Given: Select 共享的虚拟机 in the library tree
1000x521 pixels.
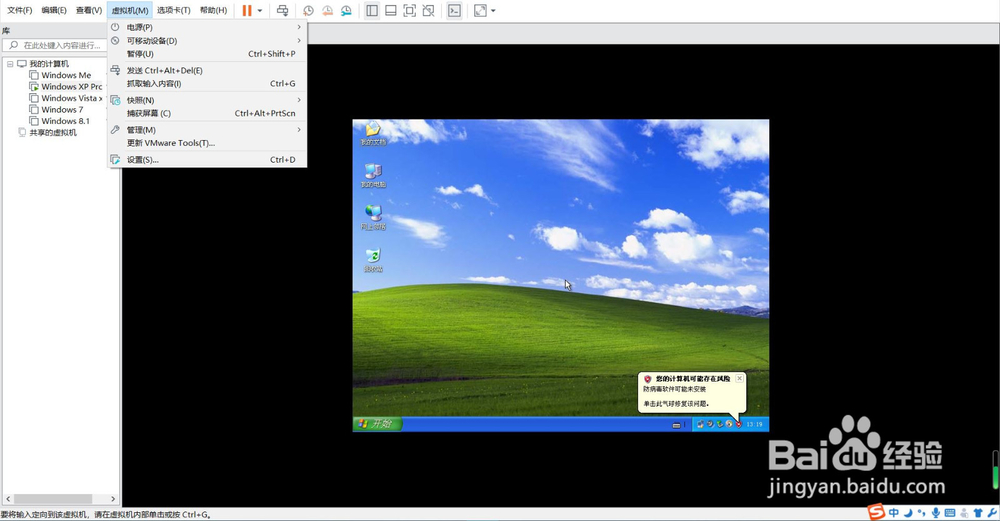Looking at the screenshot, I should (53, 133).
